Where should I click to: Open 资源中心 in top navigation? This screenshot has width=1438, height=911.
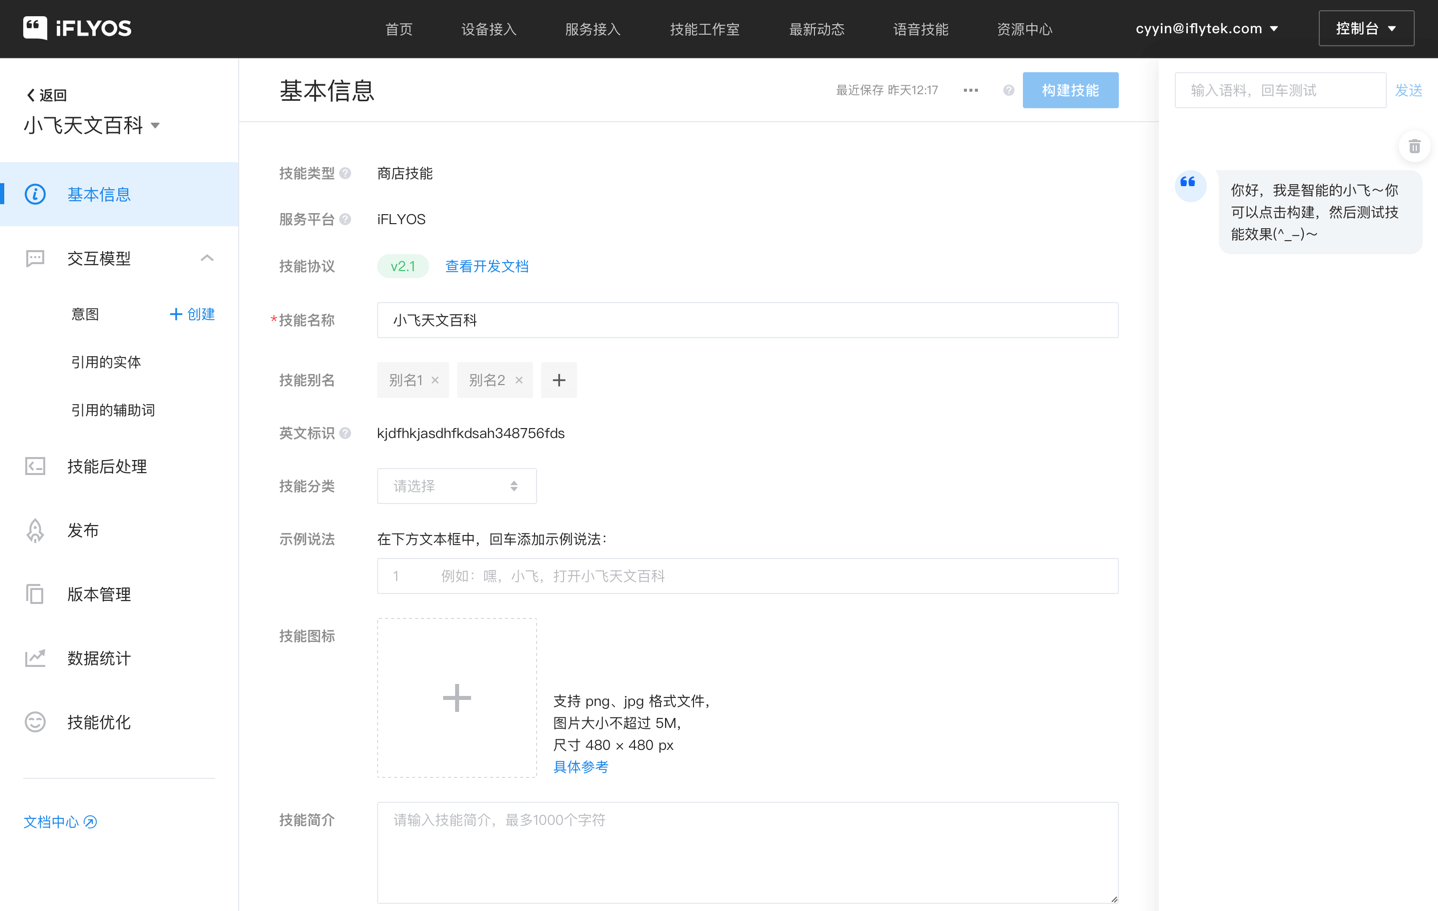[x=1025, y=29]
